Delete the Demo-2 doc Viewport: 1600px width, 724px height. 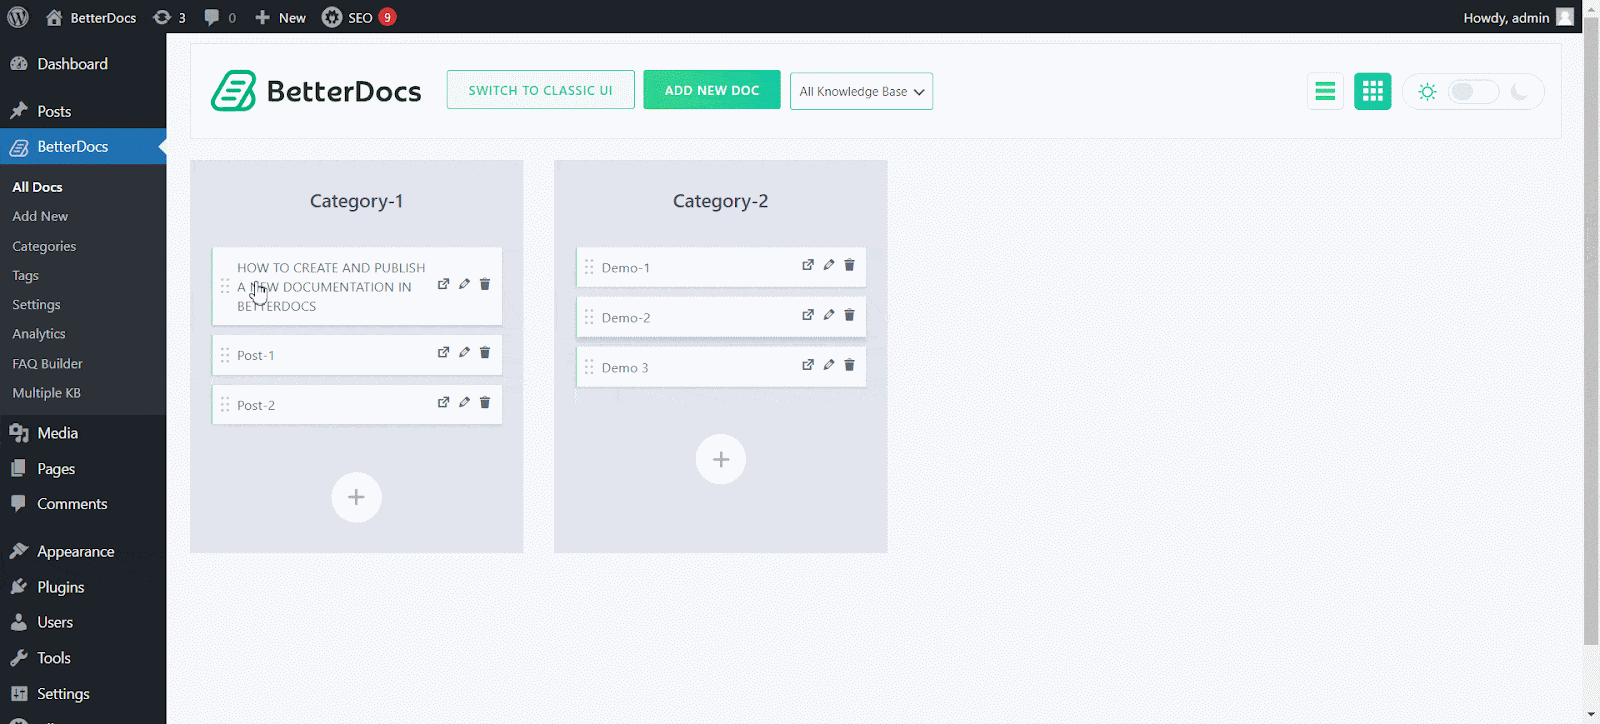(850, 315)
